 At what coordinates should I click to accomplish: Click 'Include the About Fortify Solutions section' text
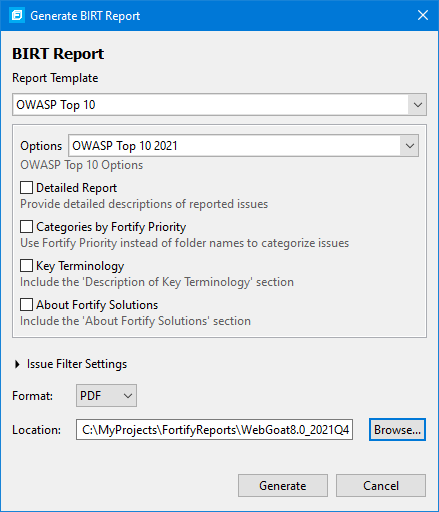(135, 321)
